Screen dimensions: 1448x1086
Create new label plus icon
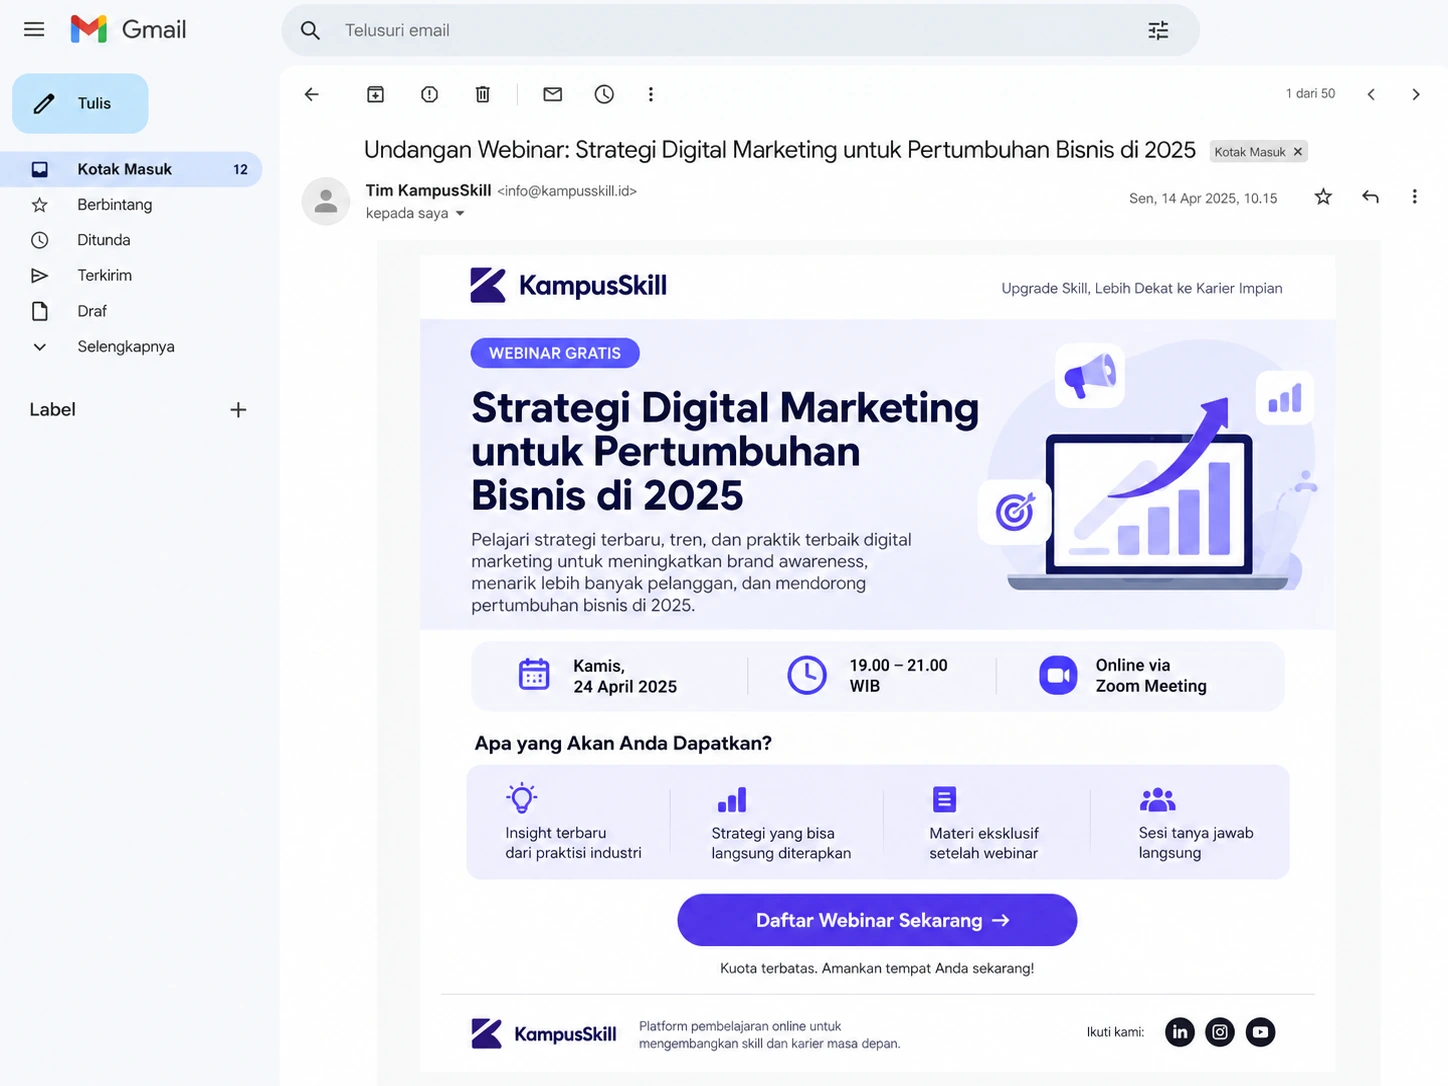point(238,410)
